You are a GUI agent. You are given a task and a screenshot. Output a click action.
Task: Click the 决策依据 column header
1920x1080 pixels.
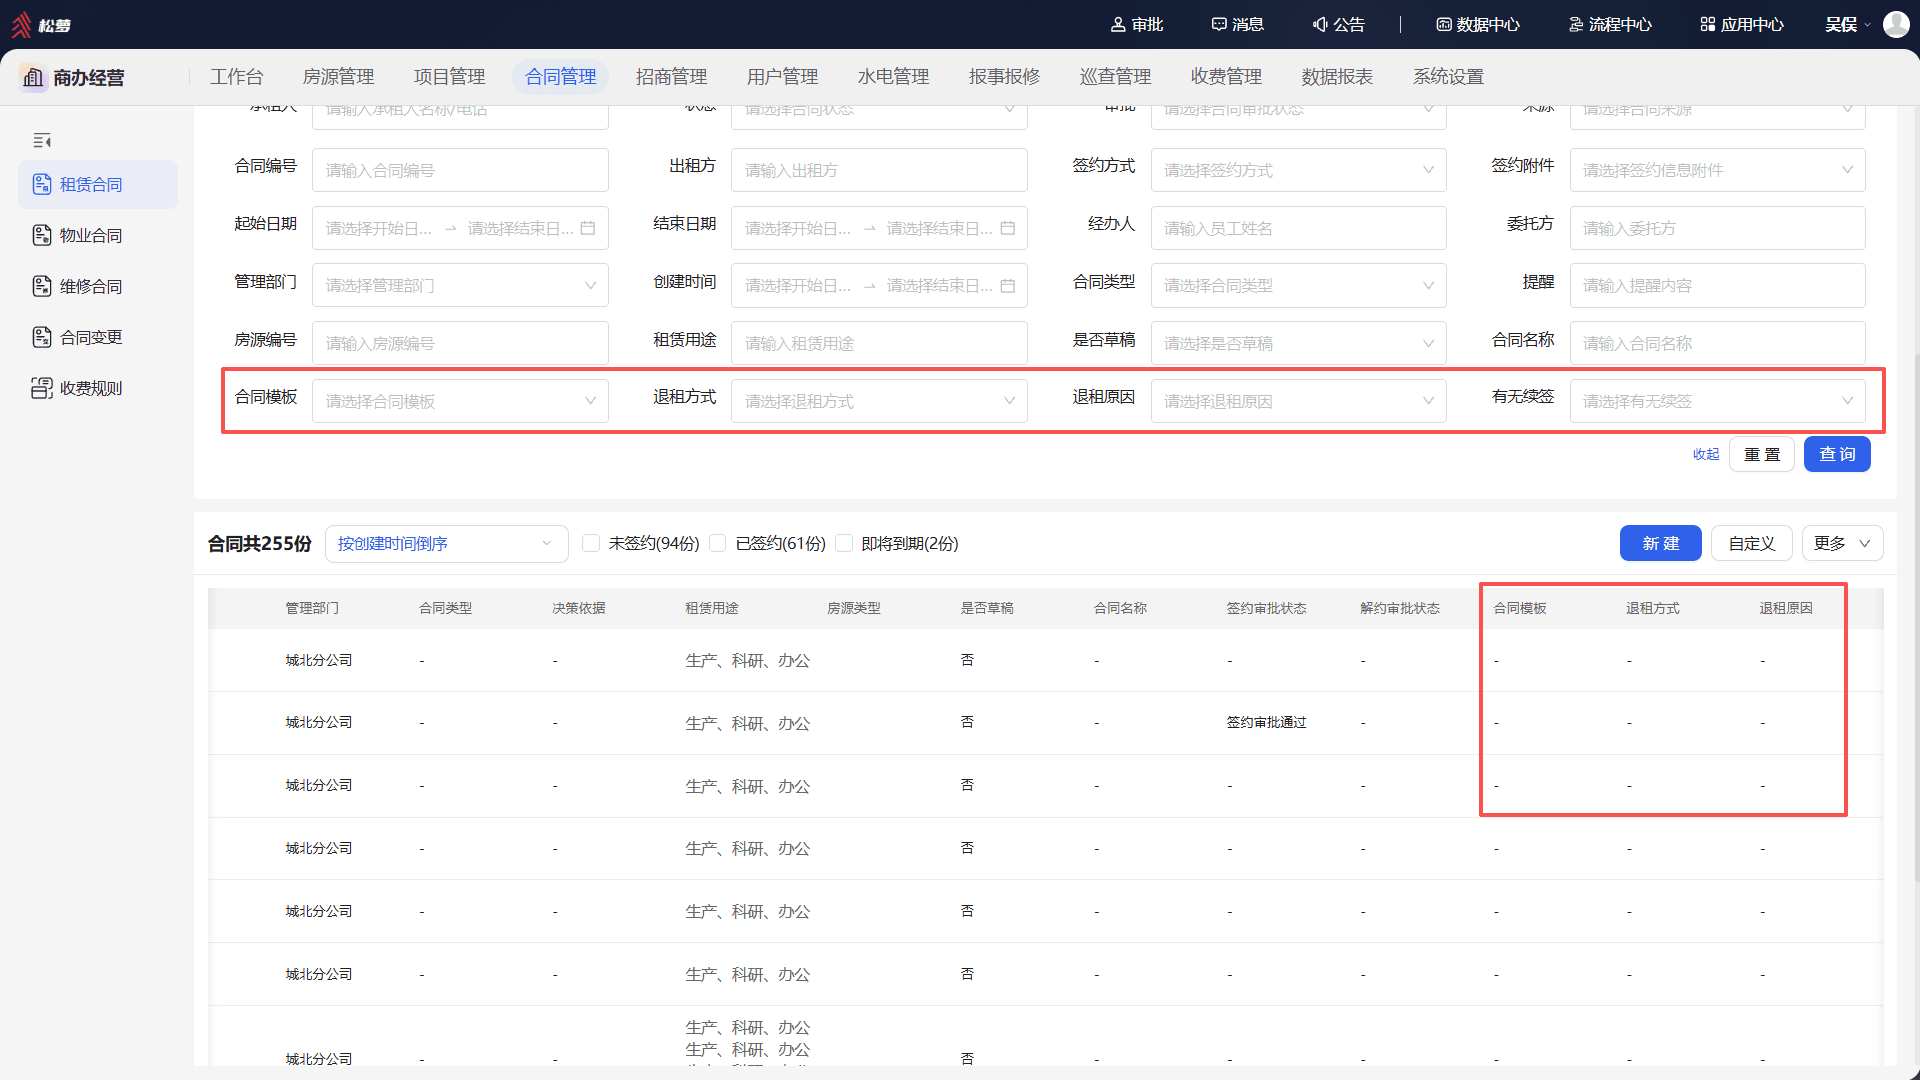pos(578,608)
